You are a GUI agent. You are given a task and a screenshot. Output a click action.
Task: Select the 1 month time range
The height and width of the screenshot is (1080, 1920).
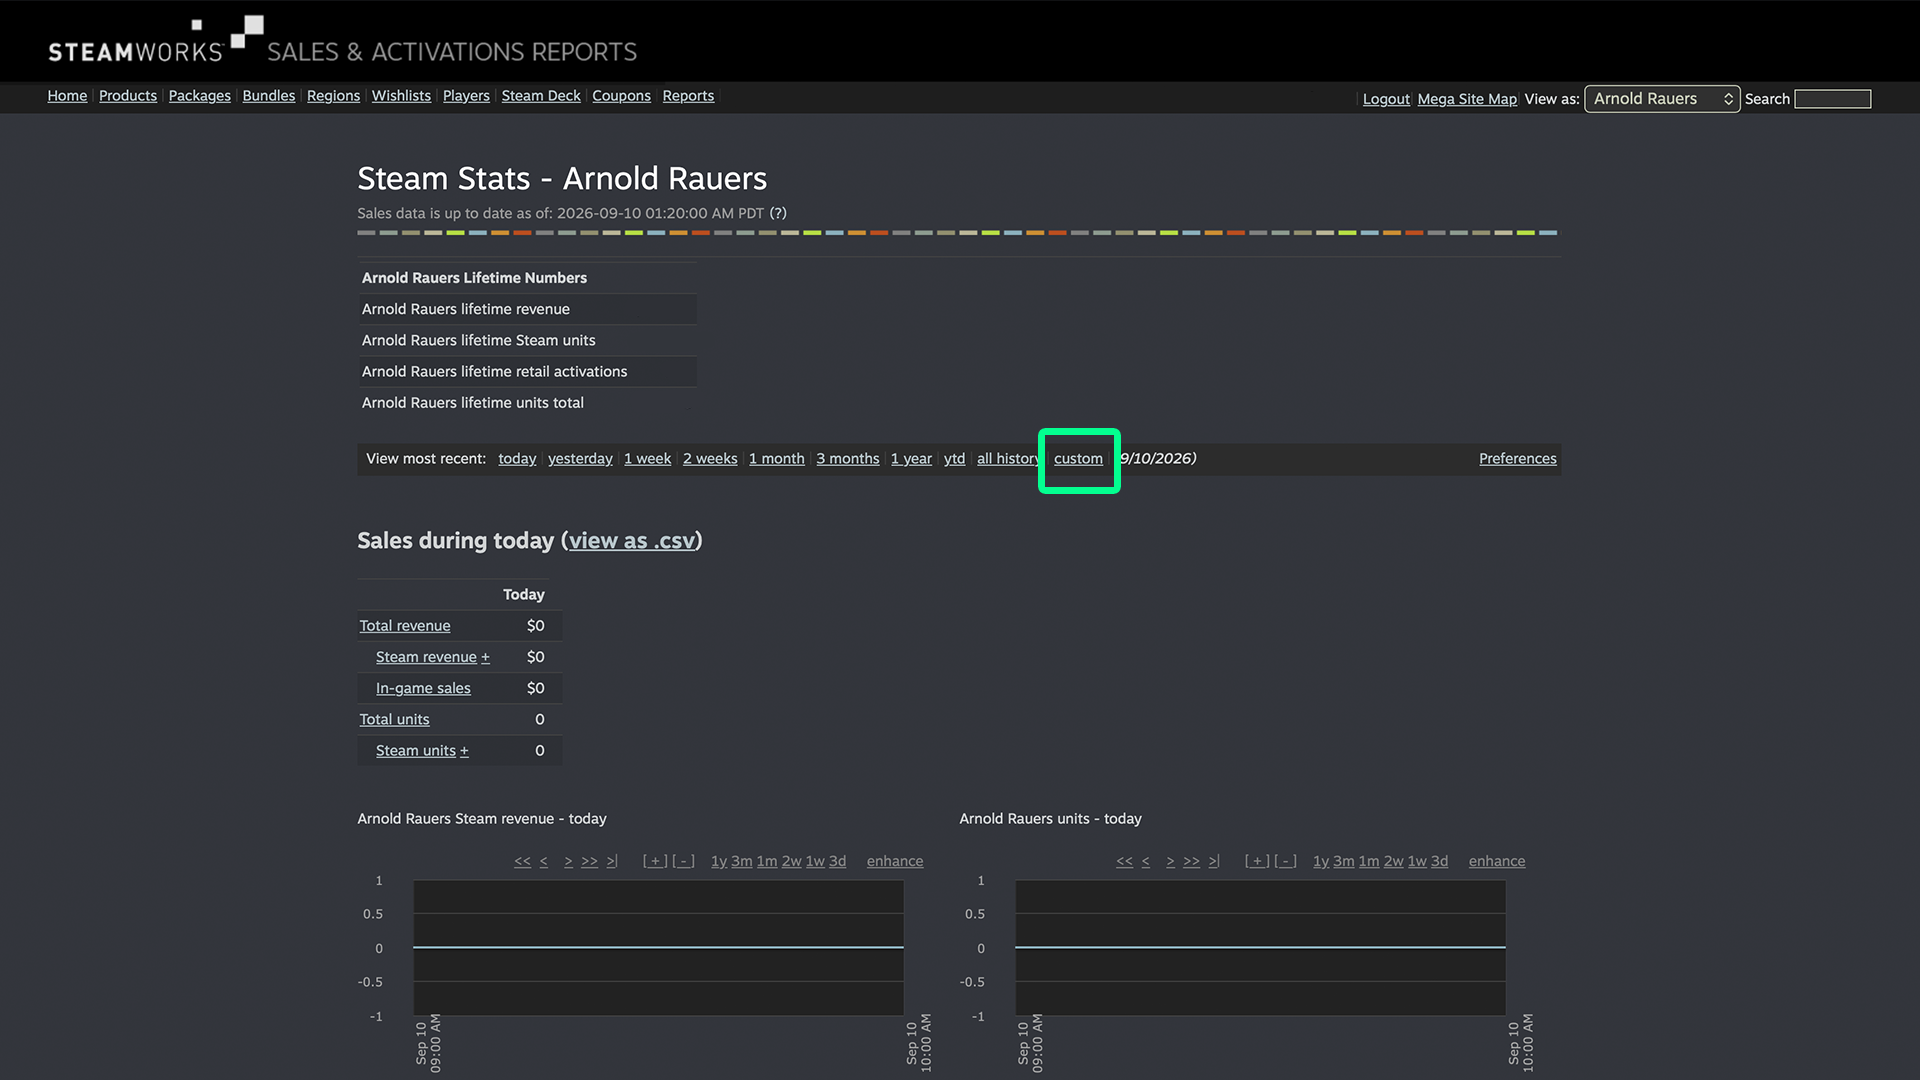click(776, 459)
